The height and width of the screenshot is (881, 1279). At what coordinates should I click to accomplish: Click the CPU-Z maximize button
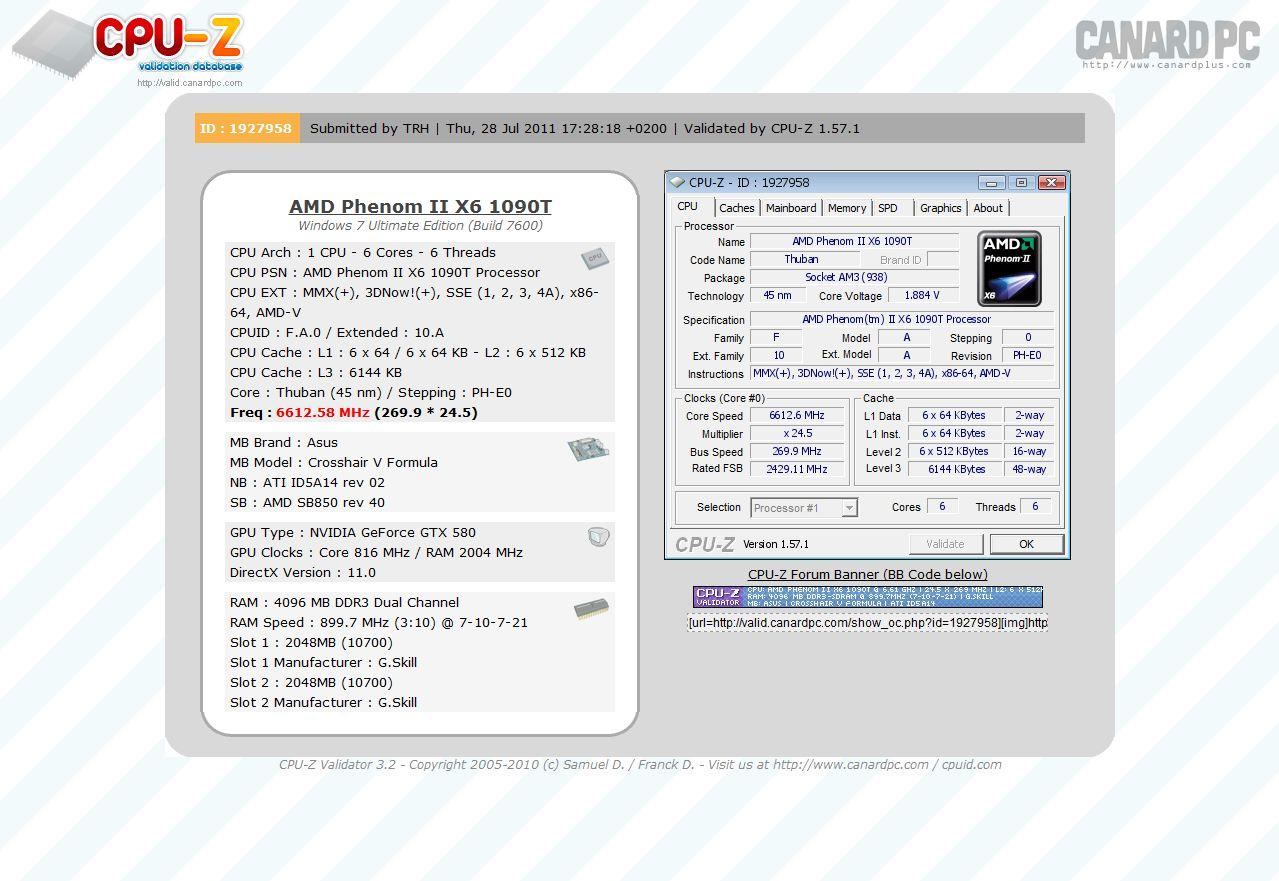(x=1021, y=183)
